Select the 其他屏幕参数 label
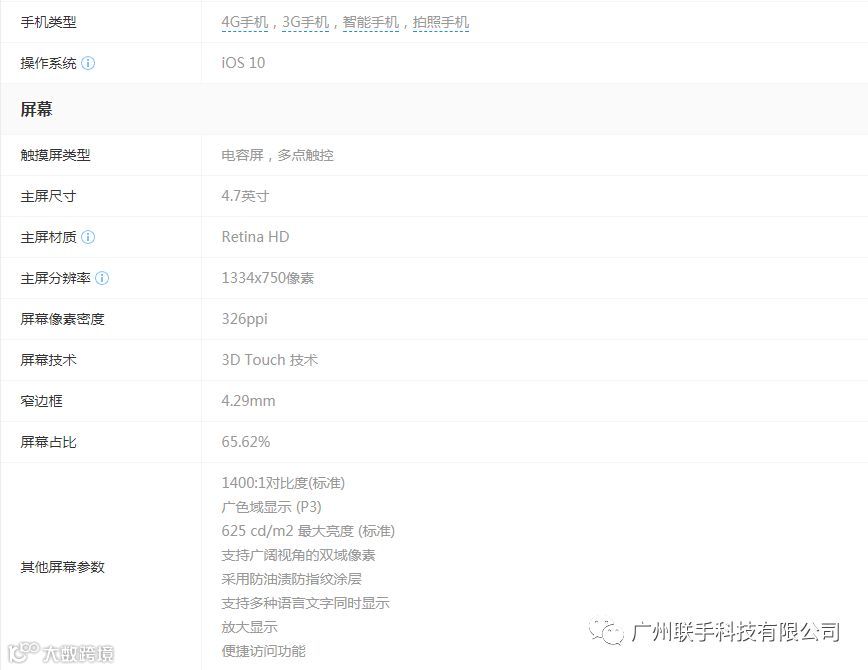This screenshot has height=670, width=868. pyautogui.click(x=62, y=567)
